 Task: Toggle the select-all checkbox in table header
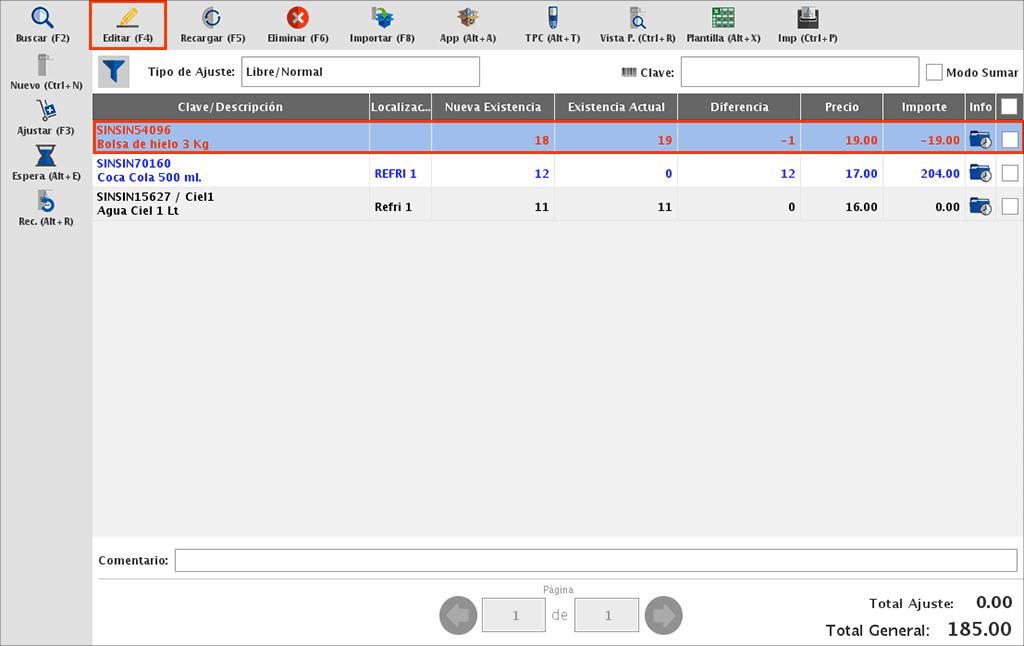pos(1010,107)
